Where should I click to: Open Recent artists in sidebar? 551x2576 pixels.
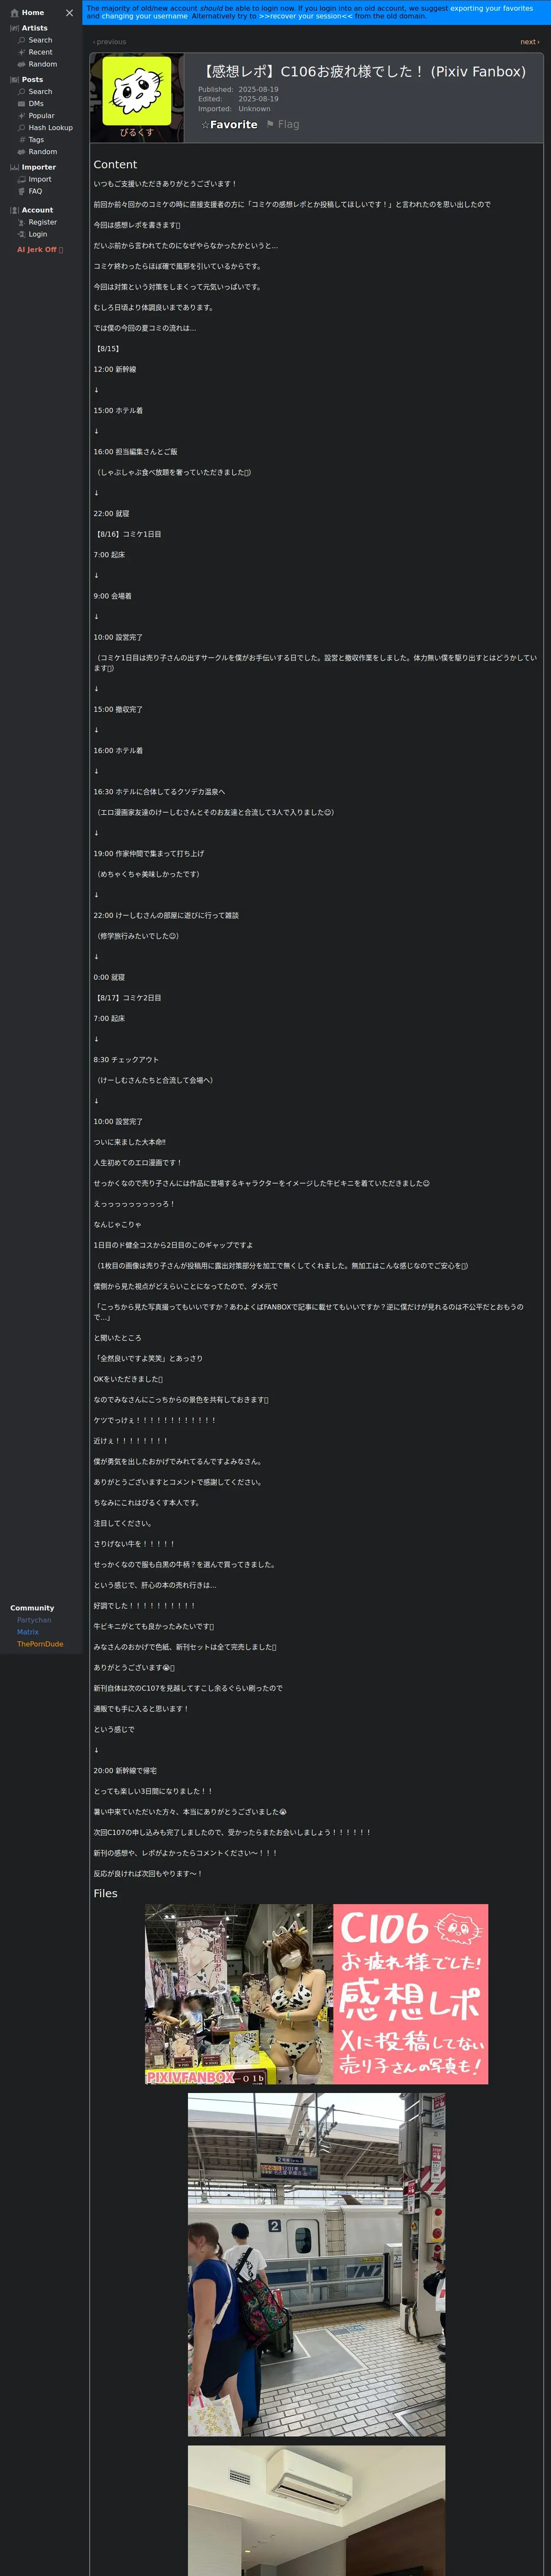click(40, 52)
